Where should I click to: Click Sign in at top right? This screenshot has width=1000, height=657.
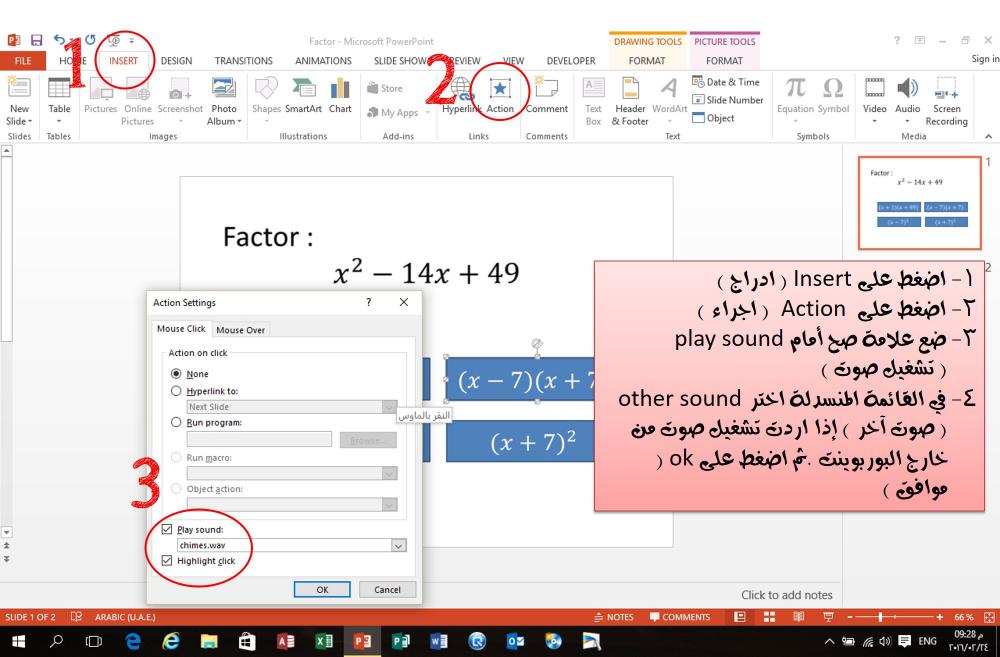click(985, 59)
